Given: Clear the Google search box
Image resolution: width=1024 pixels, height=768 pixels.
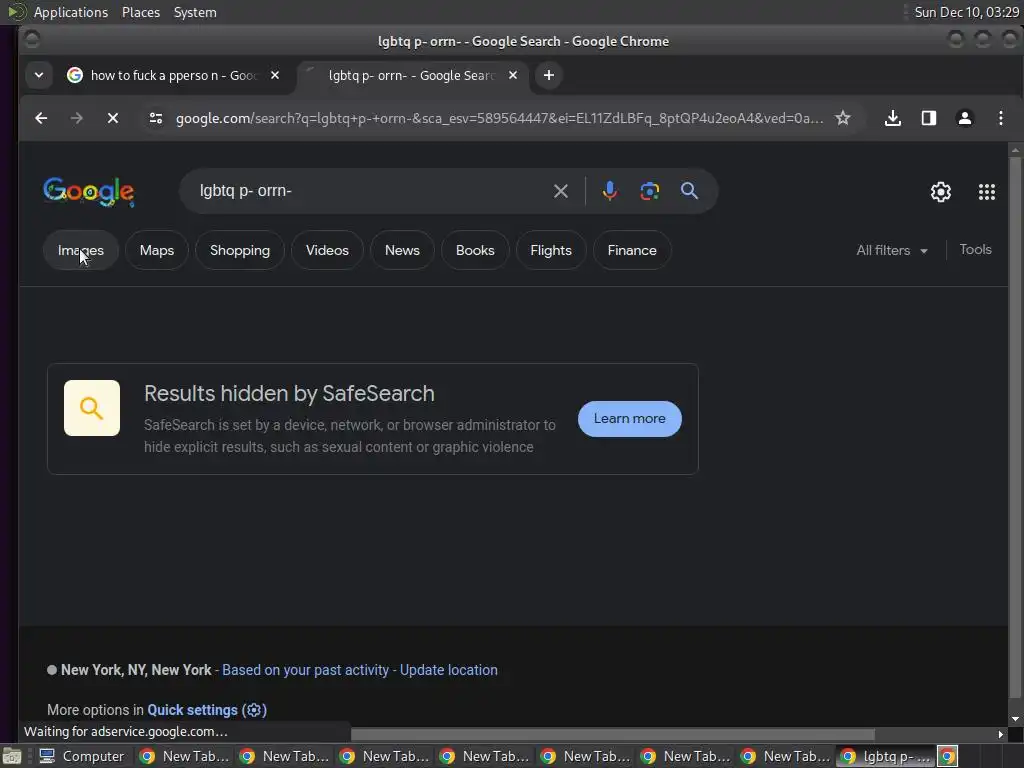Looking at the screenshot, I should tap(560, 191).
